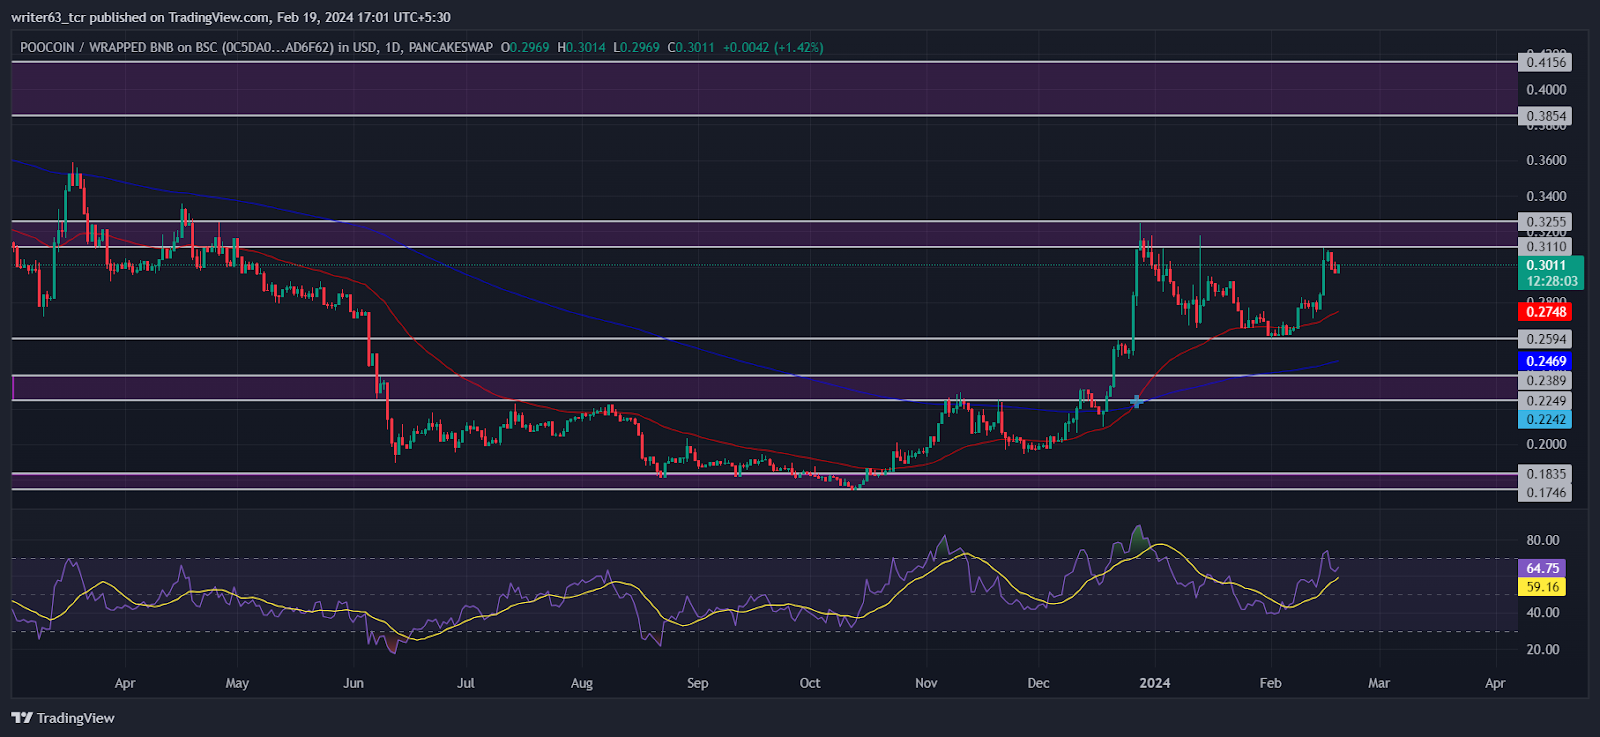This screenshot has height=737, width=1600.
Task: Click the 0.1835 price level label
Action: tap(1546, 474)
